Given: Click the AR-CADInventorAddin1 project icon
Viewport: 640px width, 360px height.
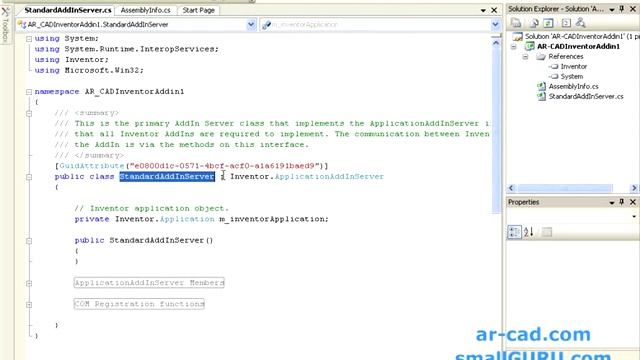Looking at the screenshot, I should point(529,46).
